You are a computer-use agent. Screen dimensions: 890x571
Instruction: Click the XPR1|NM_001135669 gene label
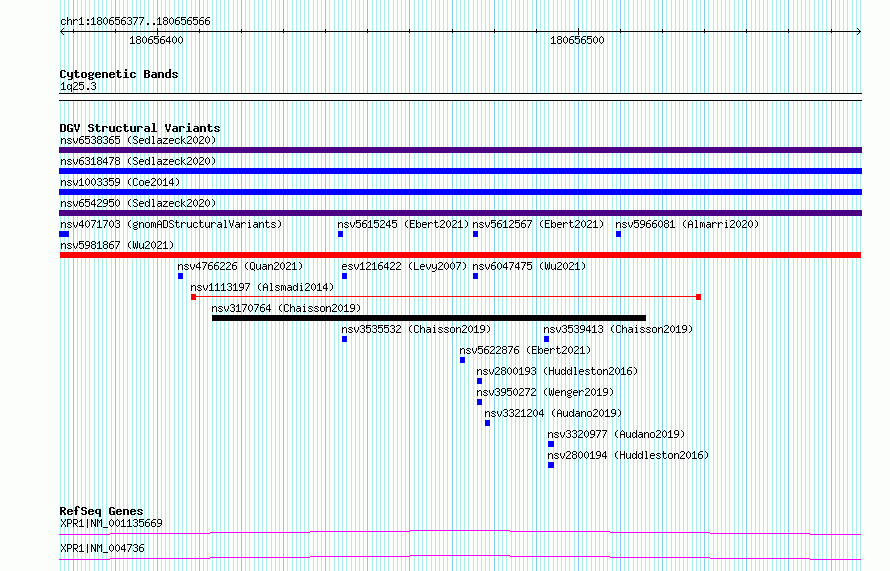(111, 523)
